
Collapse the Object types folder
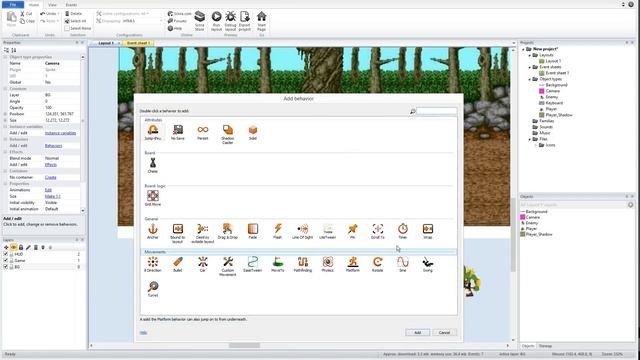pos(530,79)
